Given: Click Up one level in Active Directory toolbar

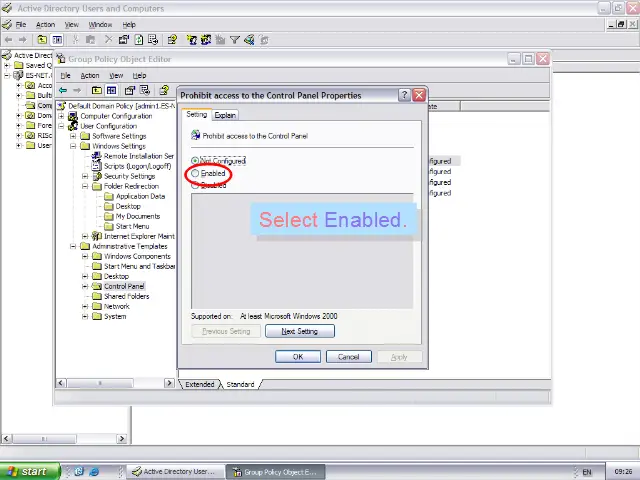Looking at the screenshot, I should pyautogui.click(x=42, y=40).
